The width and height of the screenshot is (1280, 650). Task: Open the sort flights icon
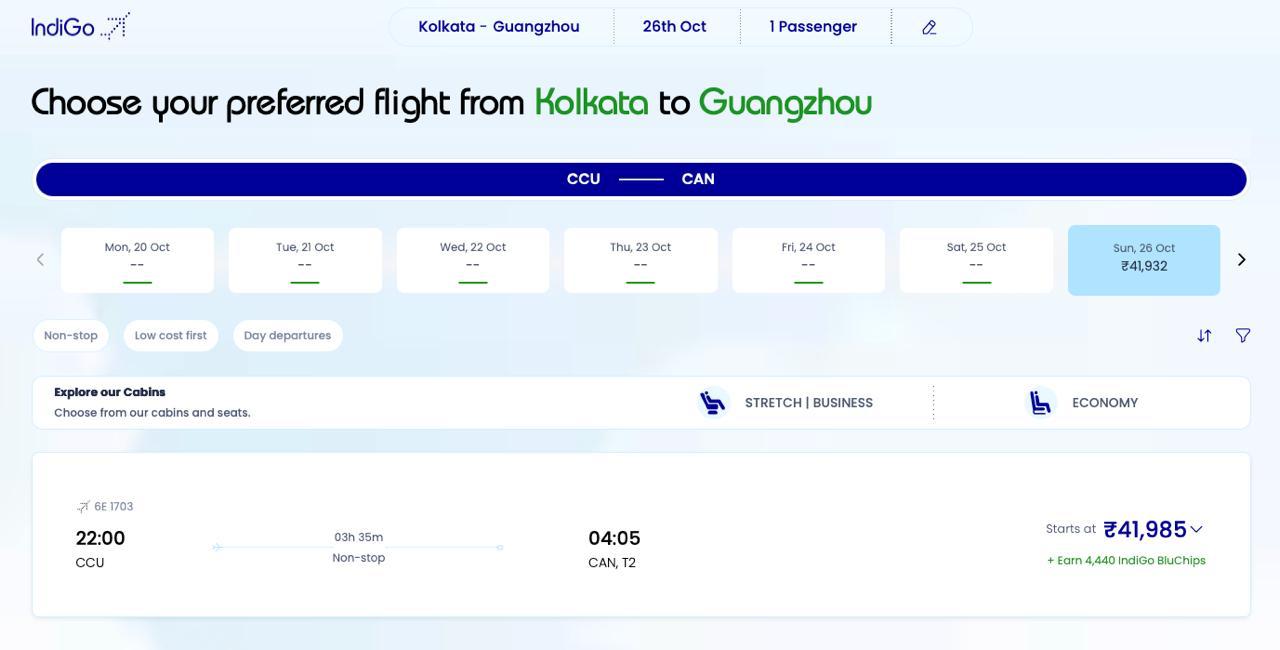(x=1204, y=336)
